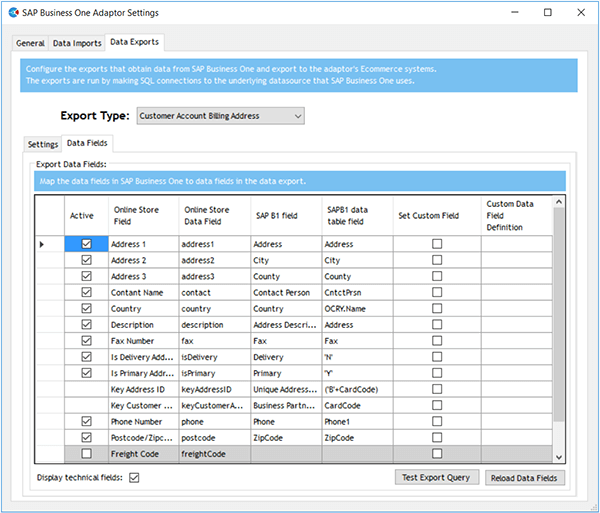Toggle Active checkbox for Phone Number row
This screenshot has height=513, width=600.
click(86, 422)
